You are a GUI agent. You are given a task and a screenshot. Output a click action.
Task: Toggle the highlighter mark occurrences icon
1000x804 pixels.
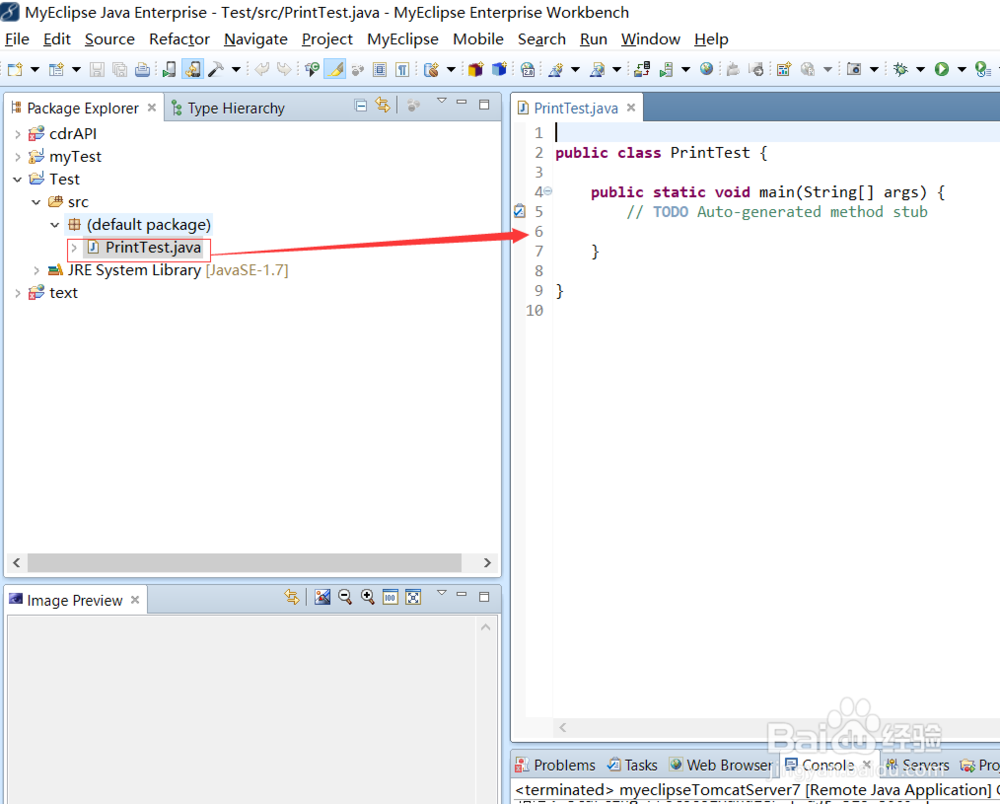click(x=335, y=69)
